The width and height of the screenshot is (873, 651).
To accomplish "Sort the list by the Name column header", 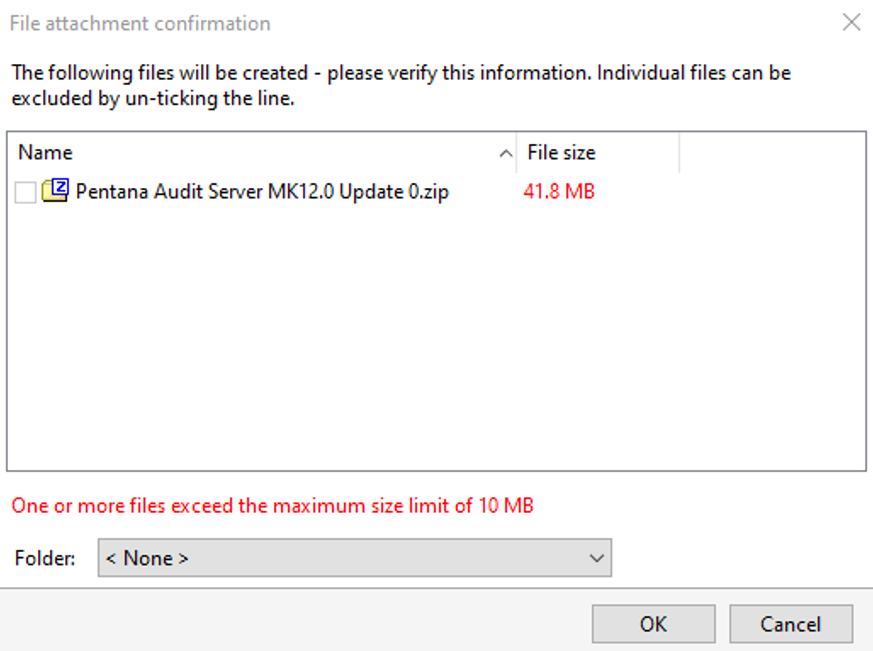I will tap(262, 153).
